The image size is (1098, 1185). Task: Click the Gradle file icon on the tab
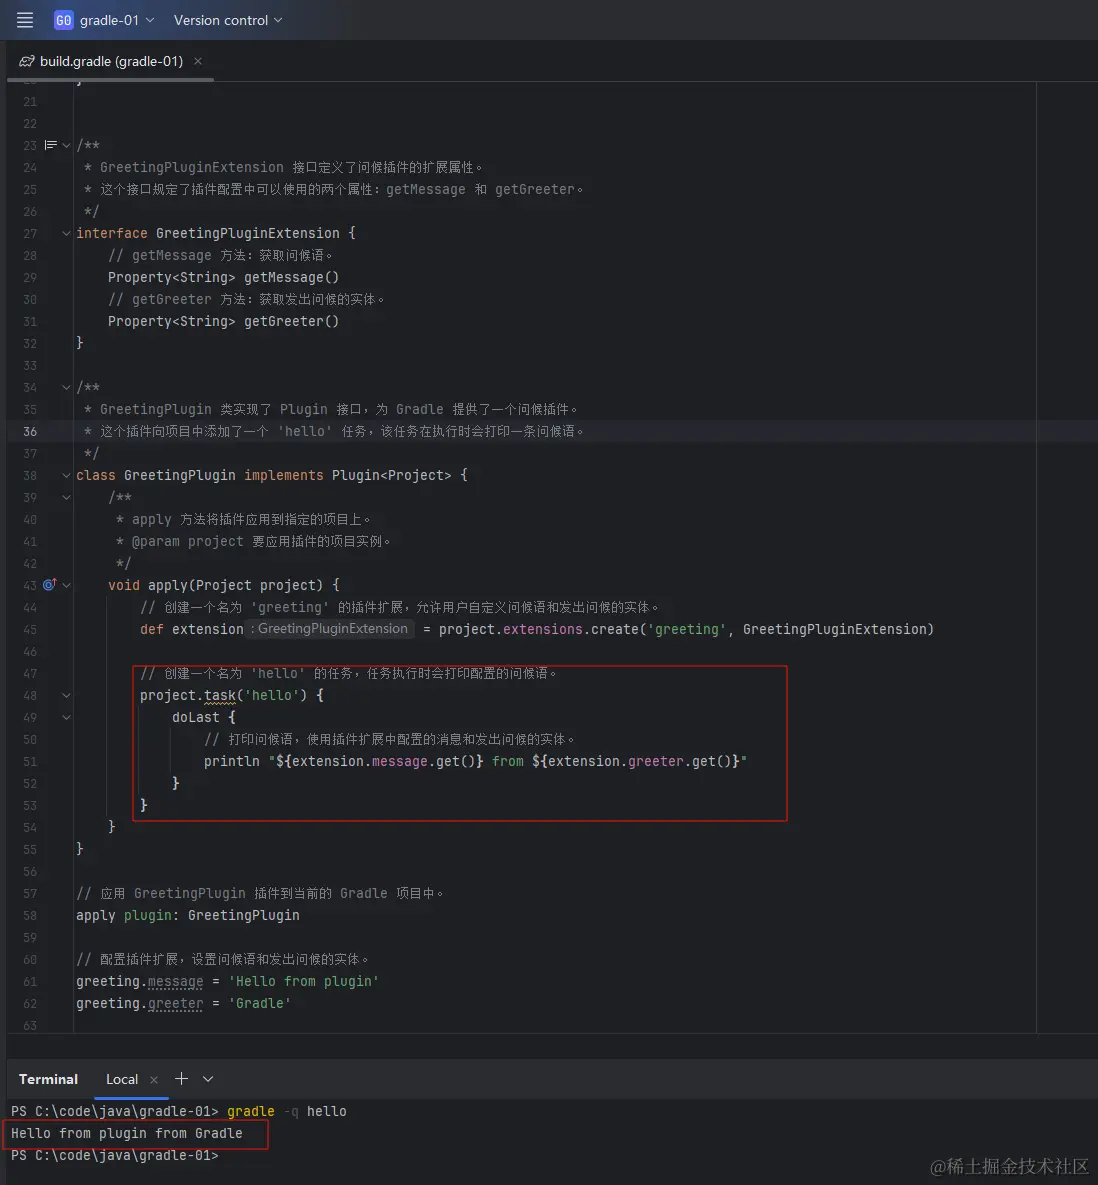[27, 61]
